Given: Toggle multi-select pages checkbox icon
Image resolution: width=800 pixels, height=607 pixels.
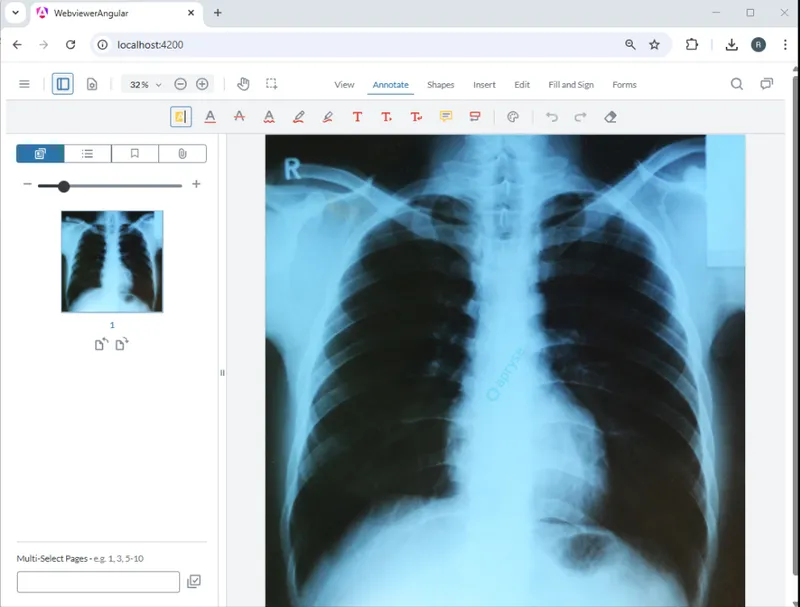Looking at the screenshot, I should (x=194, y=581).
